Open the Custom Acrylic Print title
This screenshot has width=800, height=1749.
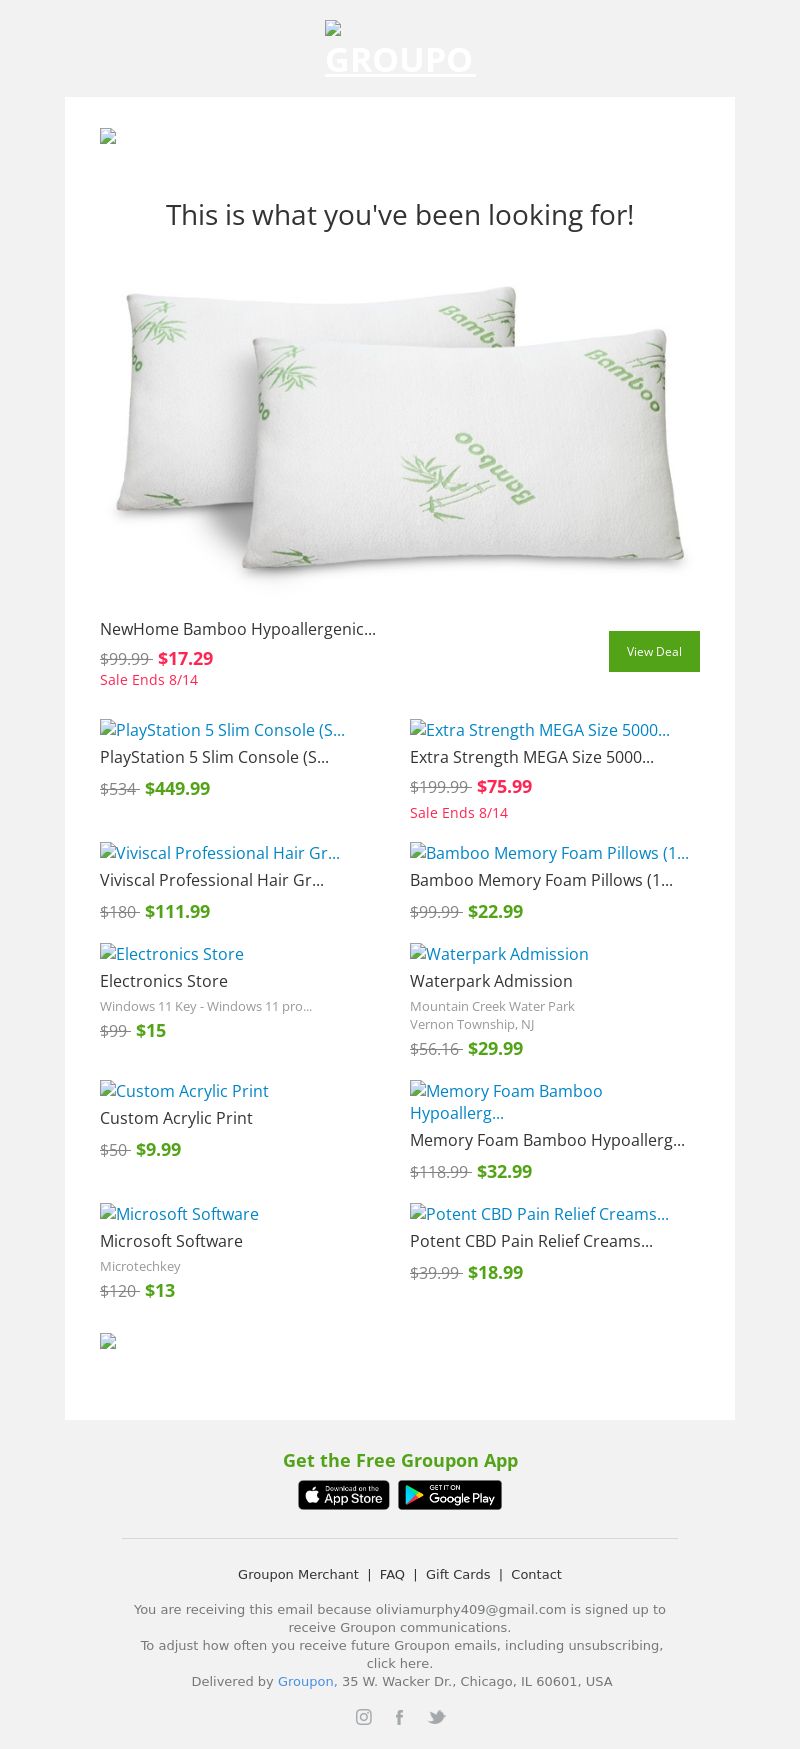point(176,1118)
